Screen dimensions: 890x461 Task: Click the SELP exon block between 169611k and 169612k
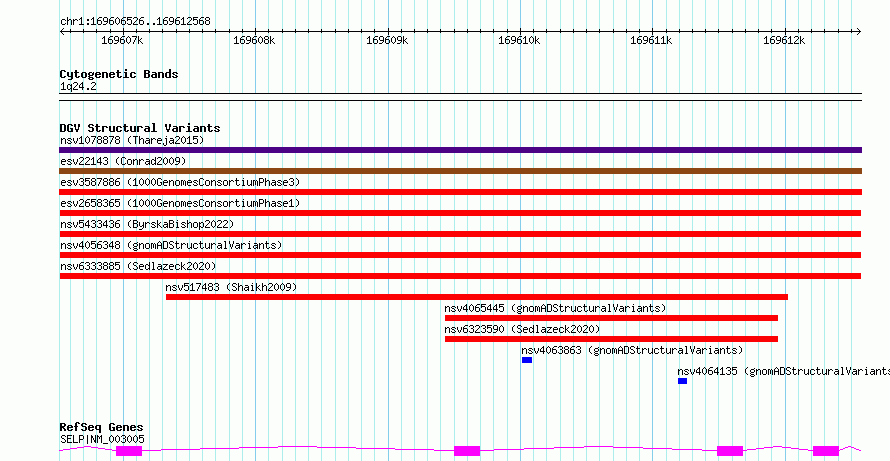click(x=730, y=451)
